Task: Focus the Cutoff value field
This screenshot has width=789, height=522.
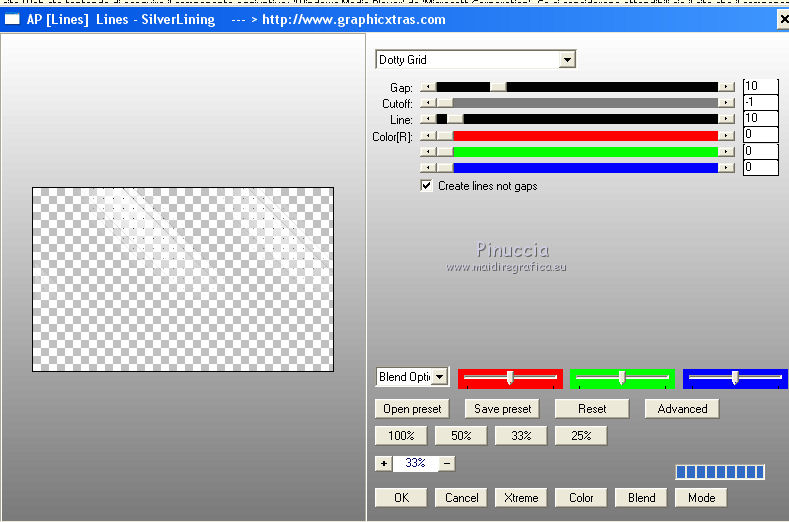Action: 761,102
